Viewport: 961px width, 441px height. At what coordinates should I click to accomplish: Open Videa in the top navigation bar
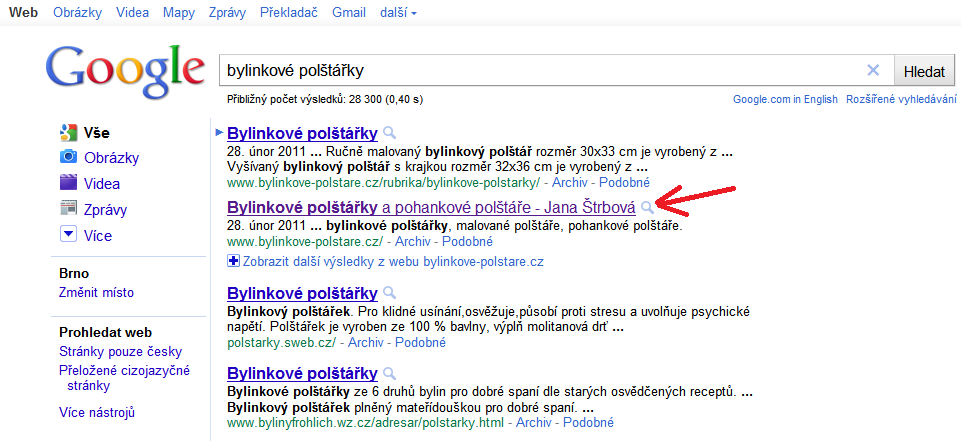(132, 12)
